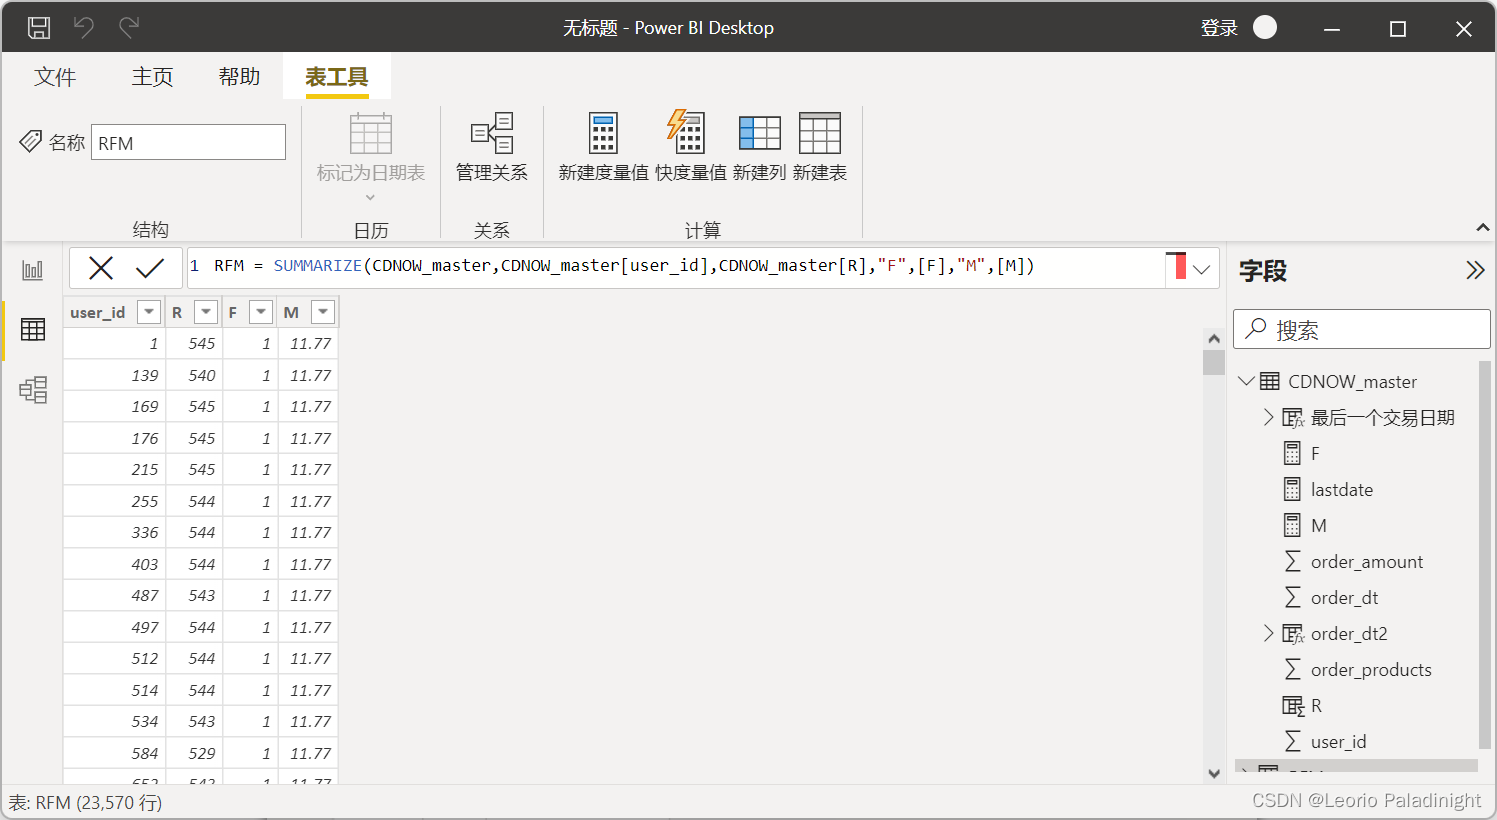Expand the formula bar chevron
This screenshot has width=1497, height=820.
click(1202, 269)
